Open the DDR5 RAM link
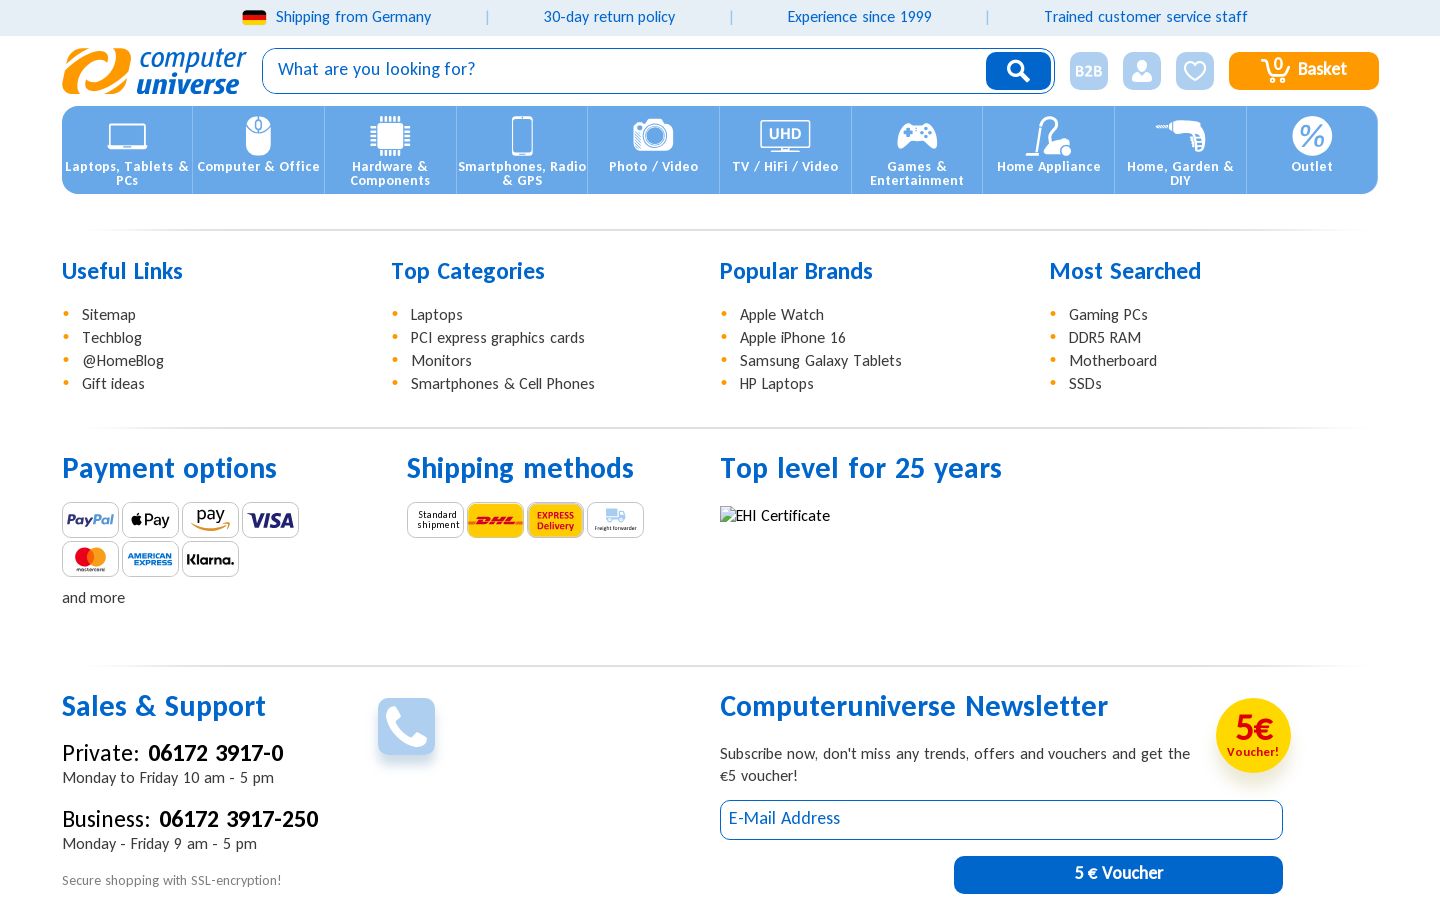 coord(1105,338)
